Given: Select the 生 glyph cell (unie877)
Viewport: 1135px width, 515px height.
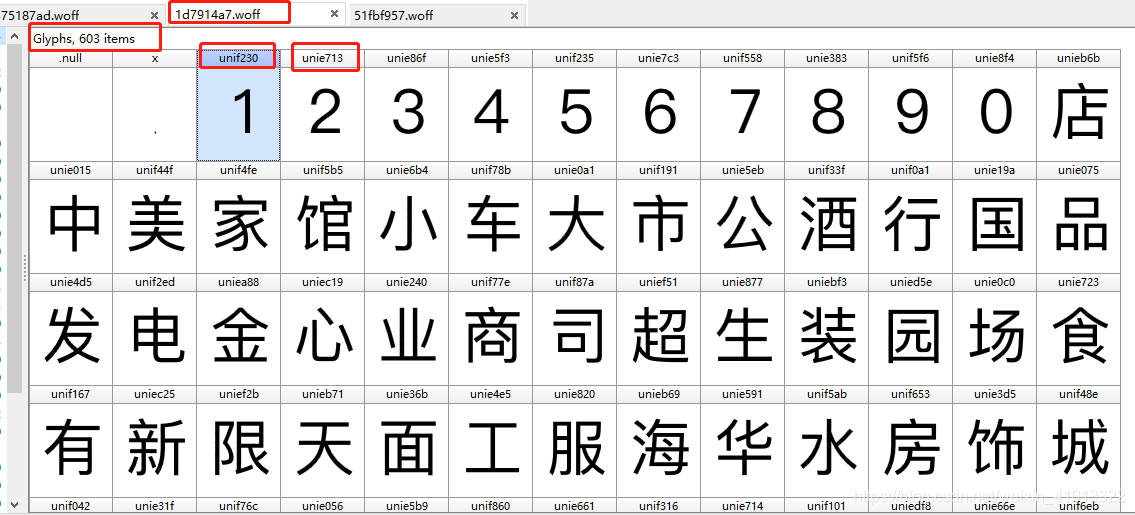Looking at the screenshot, I should (742, 330).
